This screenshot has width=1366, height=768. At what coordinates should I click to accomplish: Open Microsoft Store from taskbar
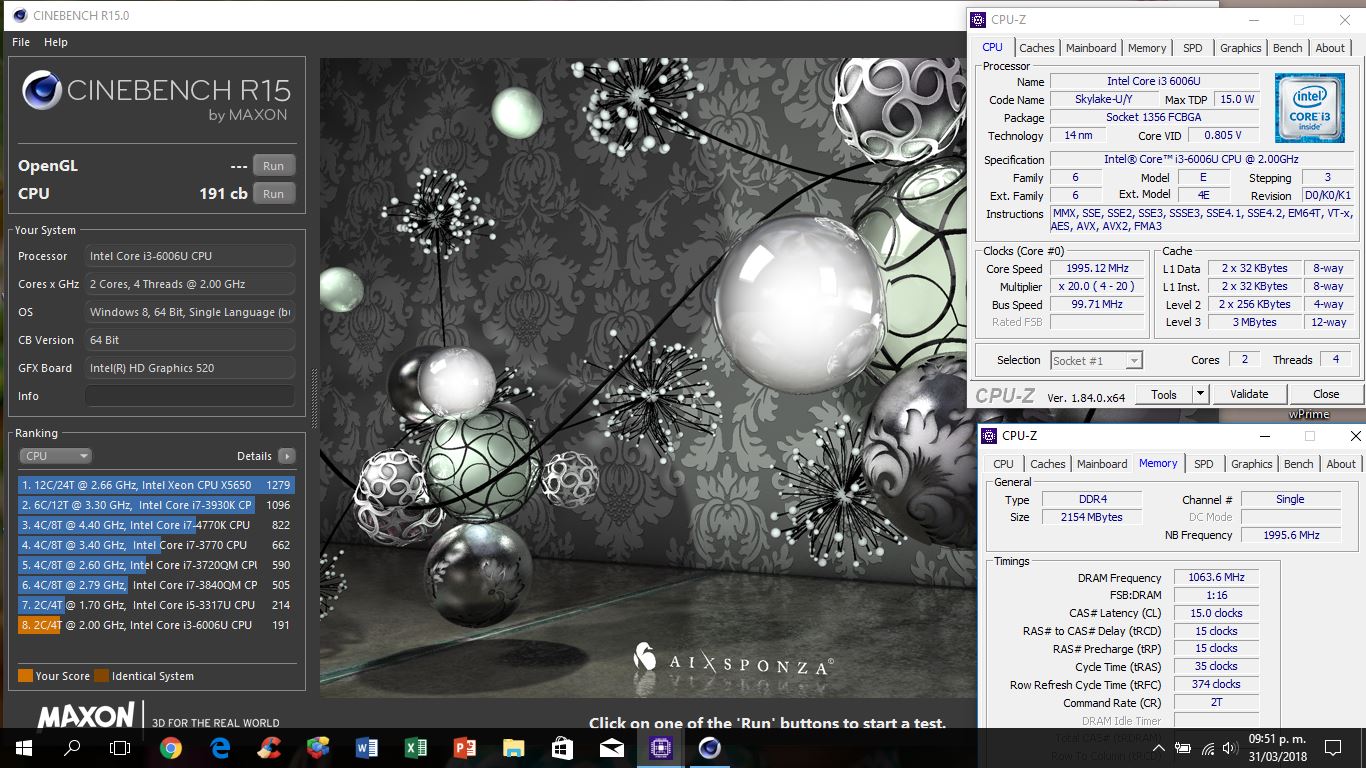(562, 747)
